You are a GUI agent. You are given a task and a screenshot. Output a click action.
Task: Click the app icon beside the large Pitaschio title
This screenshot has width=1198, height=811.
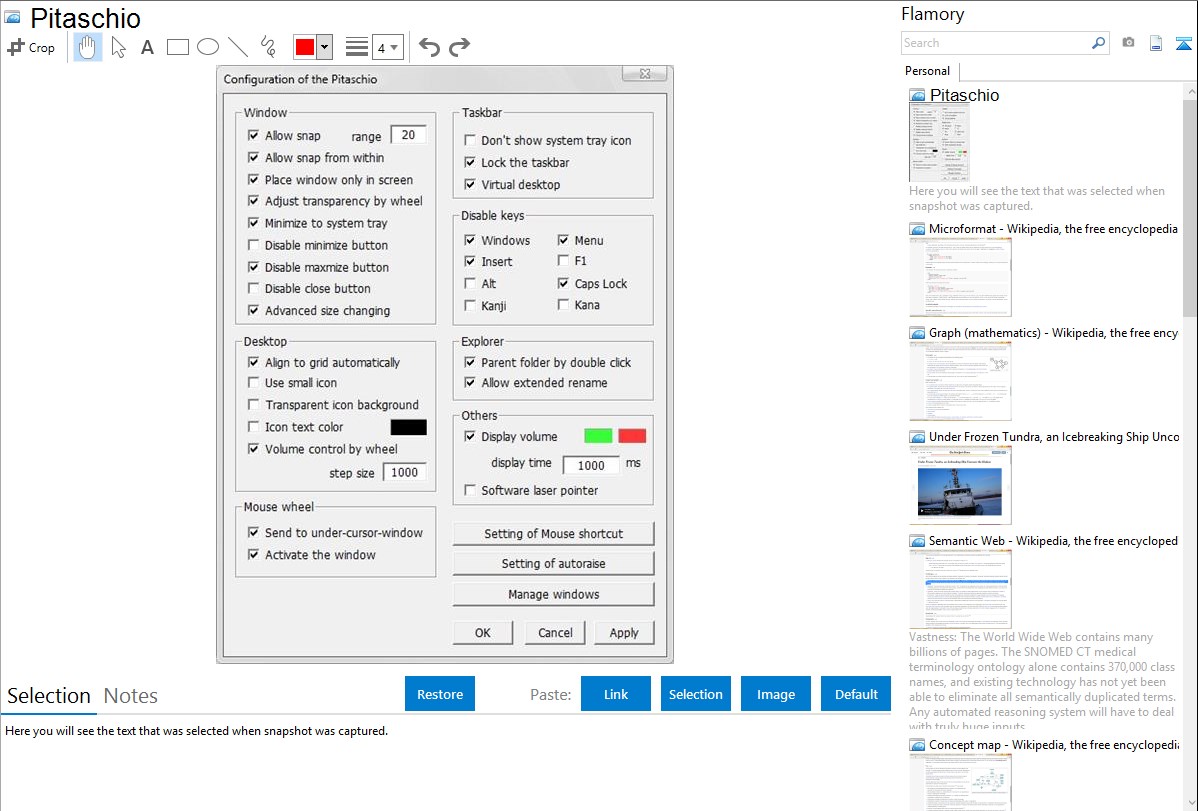(x=13, y=18)
